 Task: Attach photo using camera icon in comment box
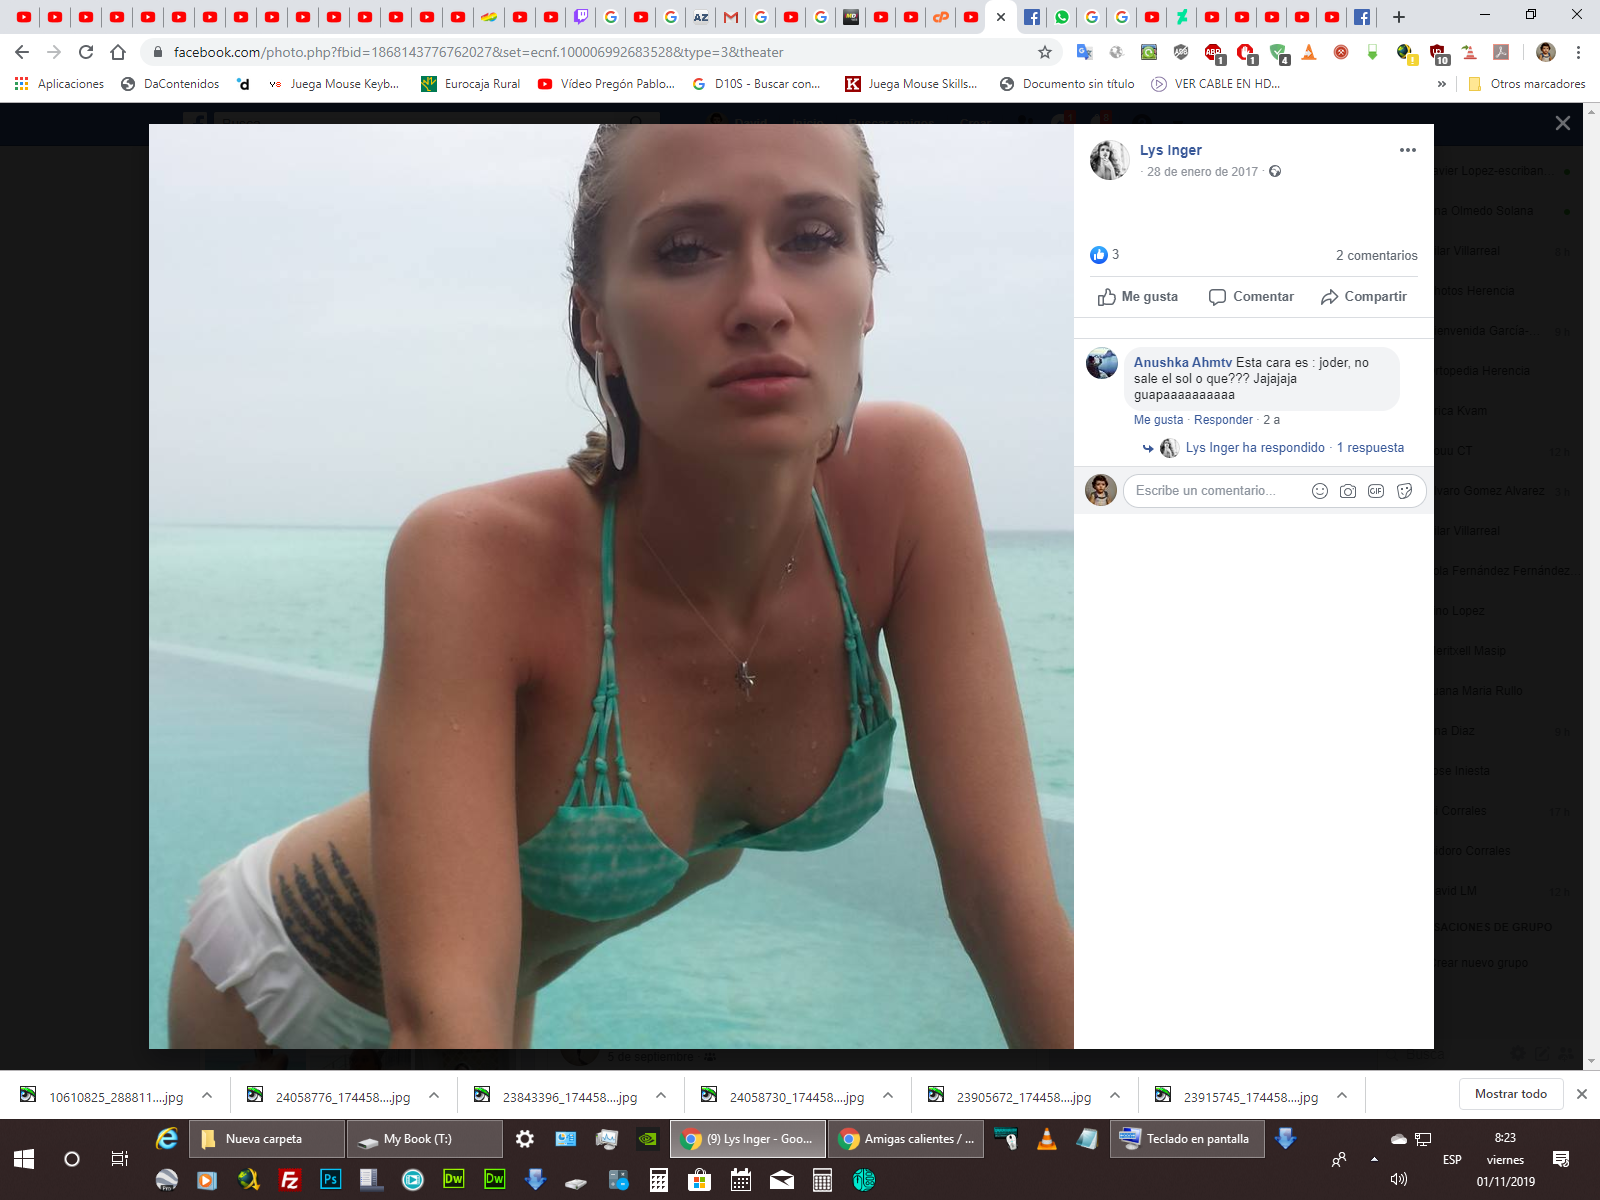tap(1348, 491)
